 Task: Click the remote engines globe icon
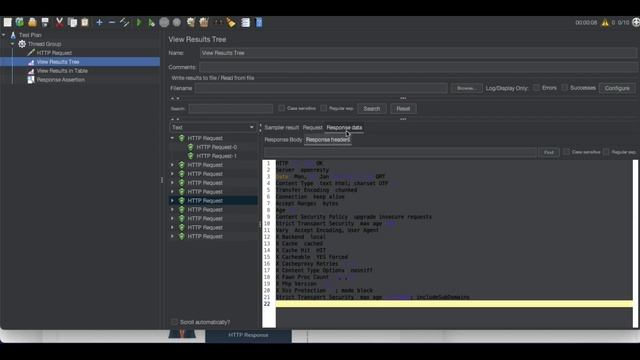[x=636, y=22]
